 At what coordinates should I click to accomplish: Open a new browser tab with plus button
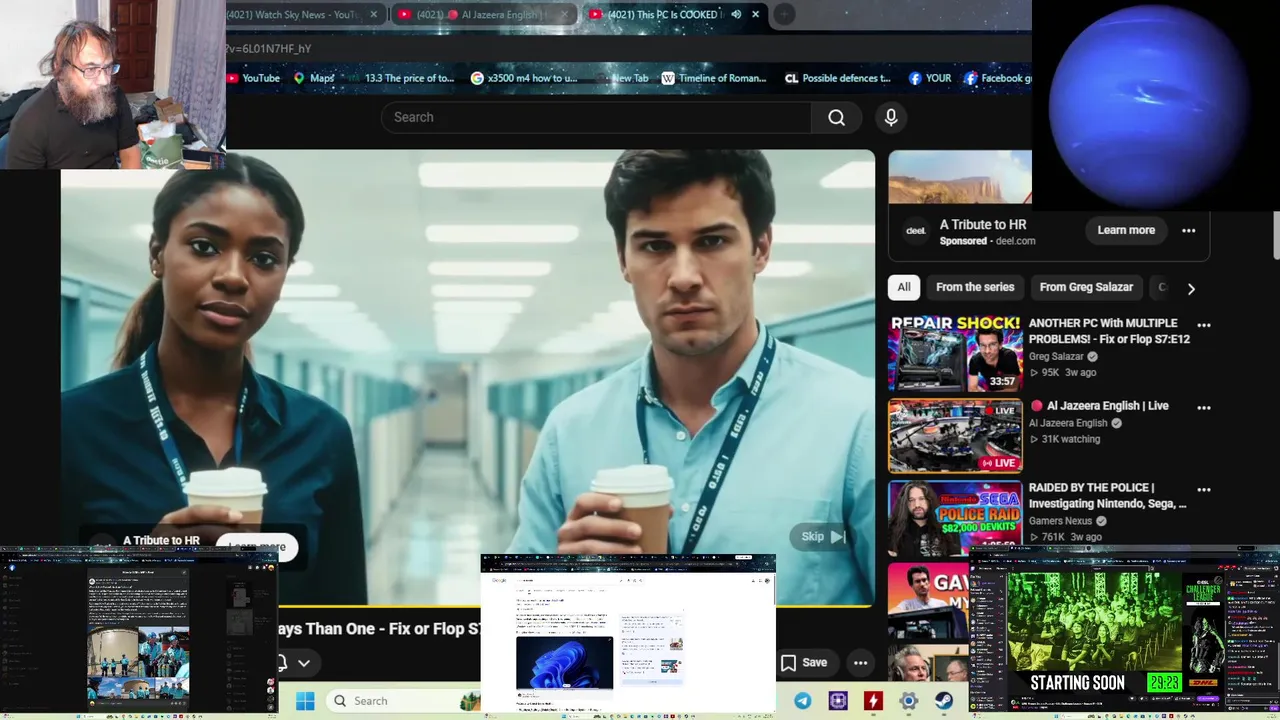click(x=785, y=14)
